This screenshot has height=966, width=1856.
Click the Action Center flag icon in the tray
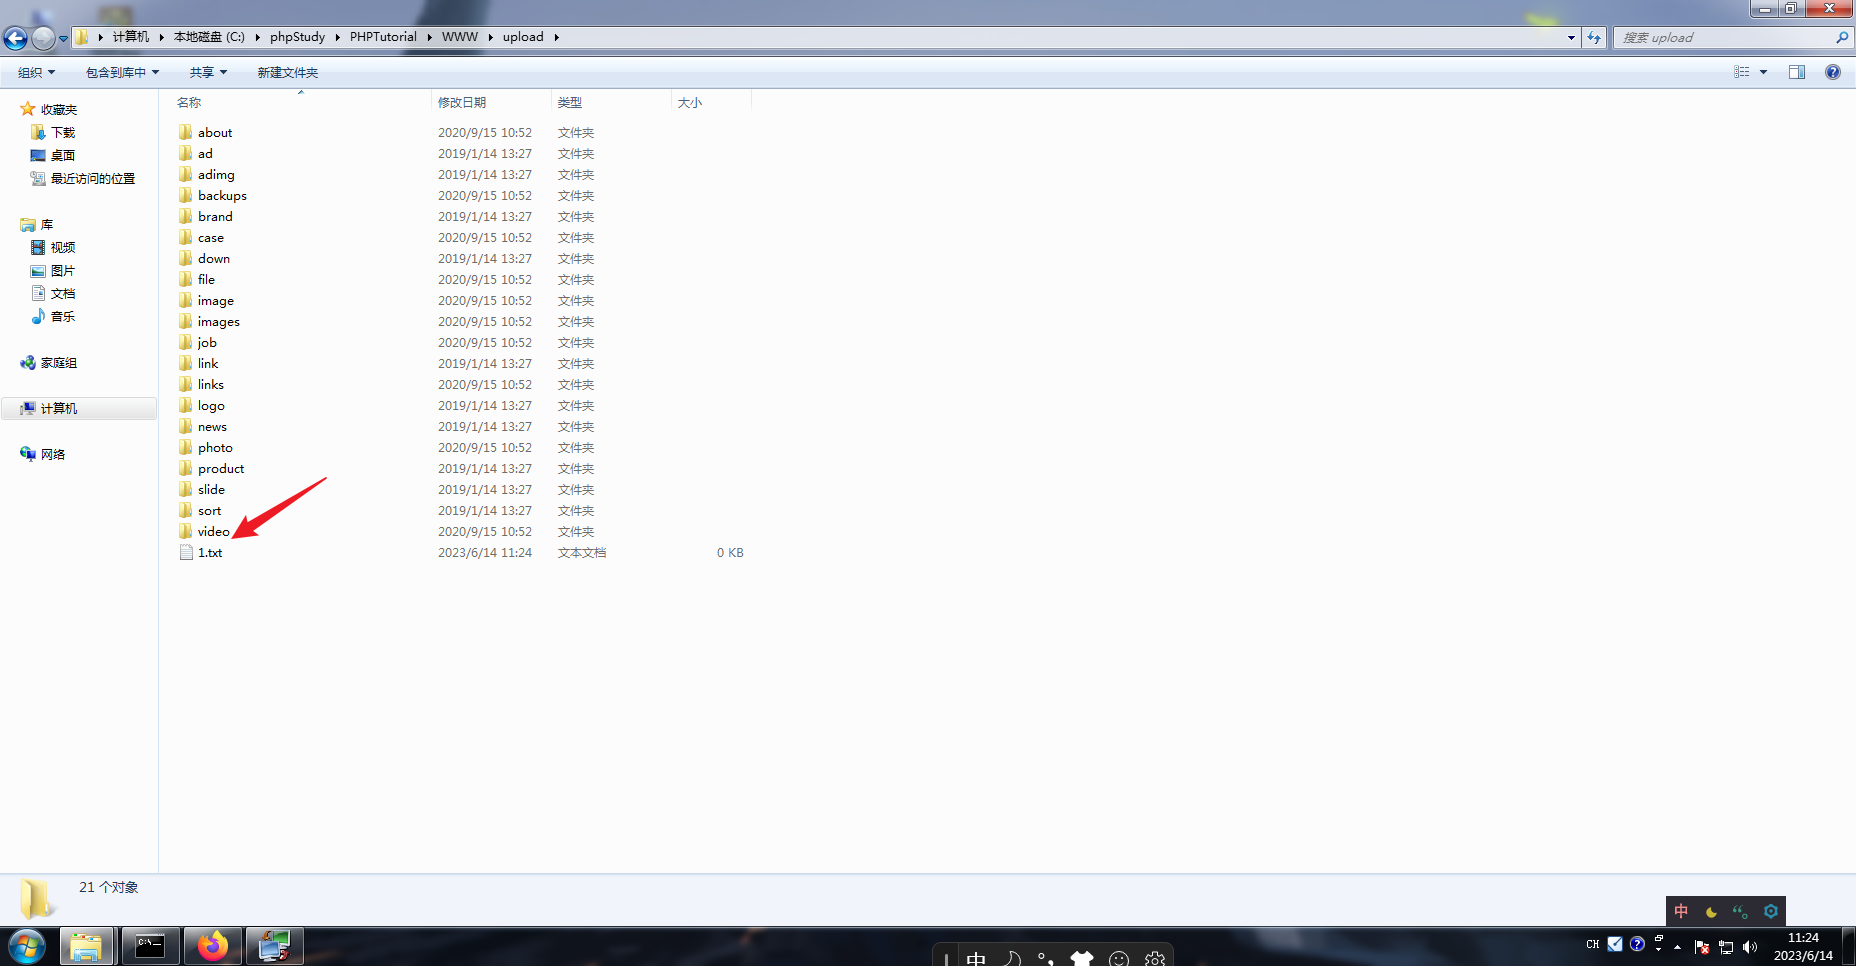pyautogui.click(x=1701, y=946)
